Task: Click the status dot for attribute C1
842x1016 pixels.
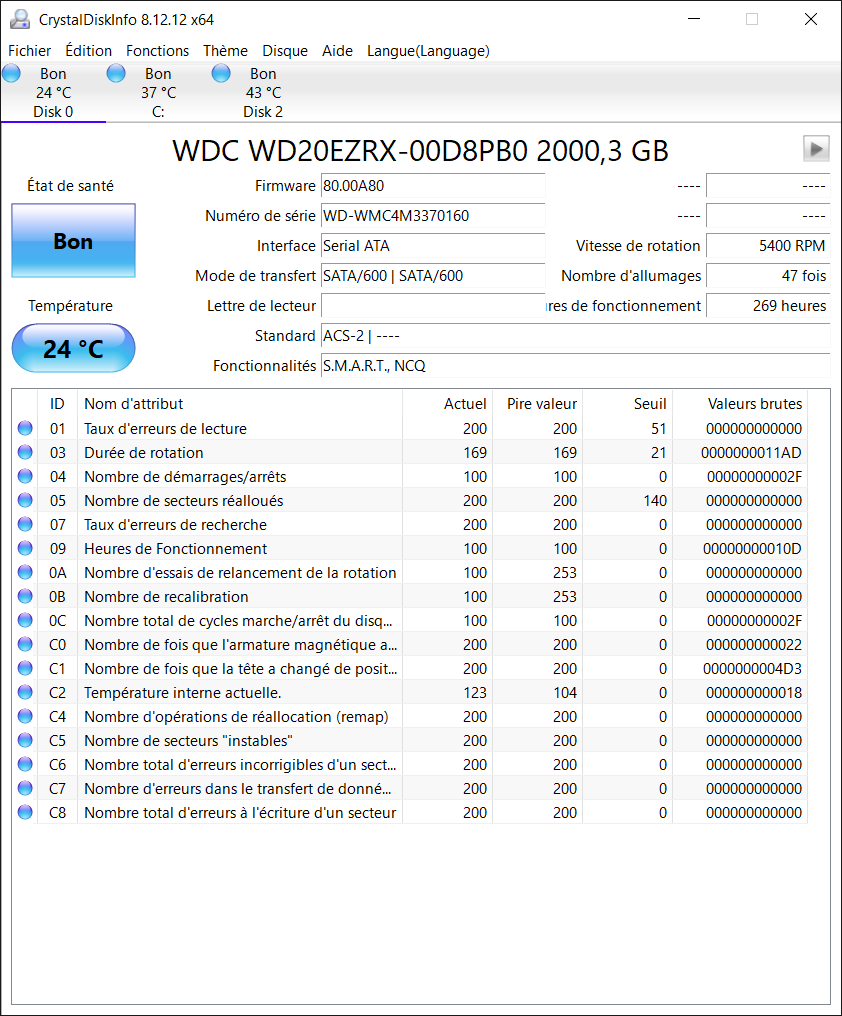Action: [25, 668]
